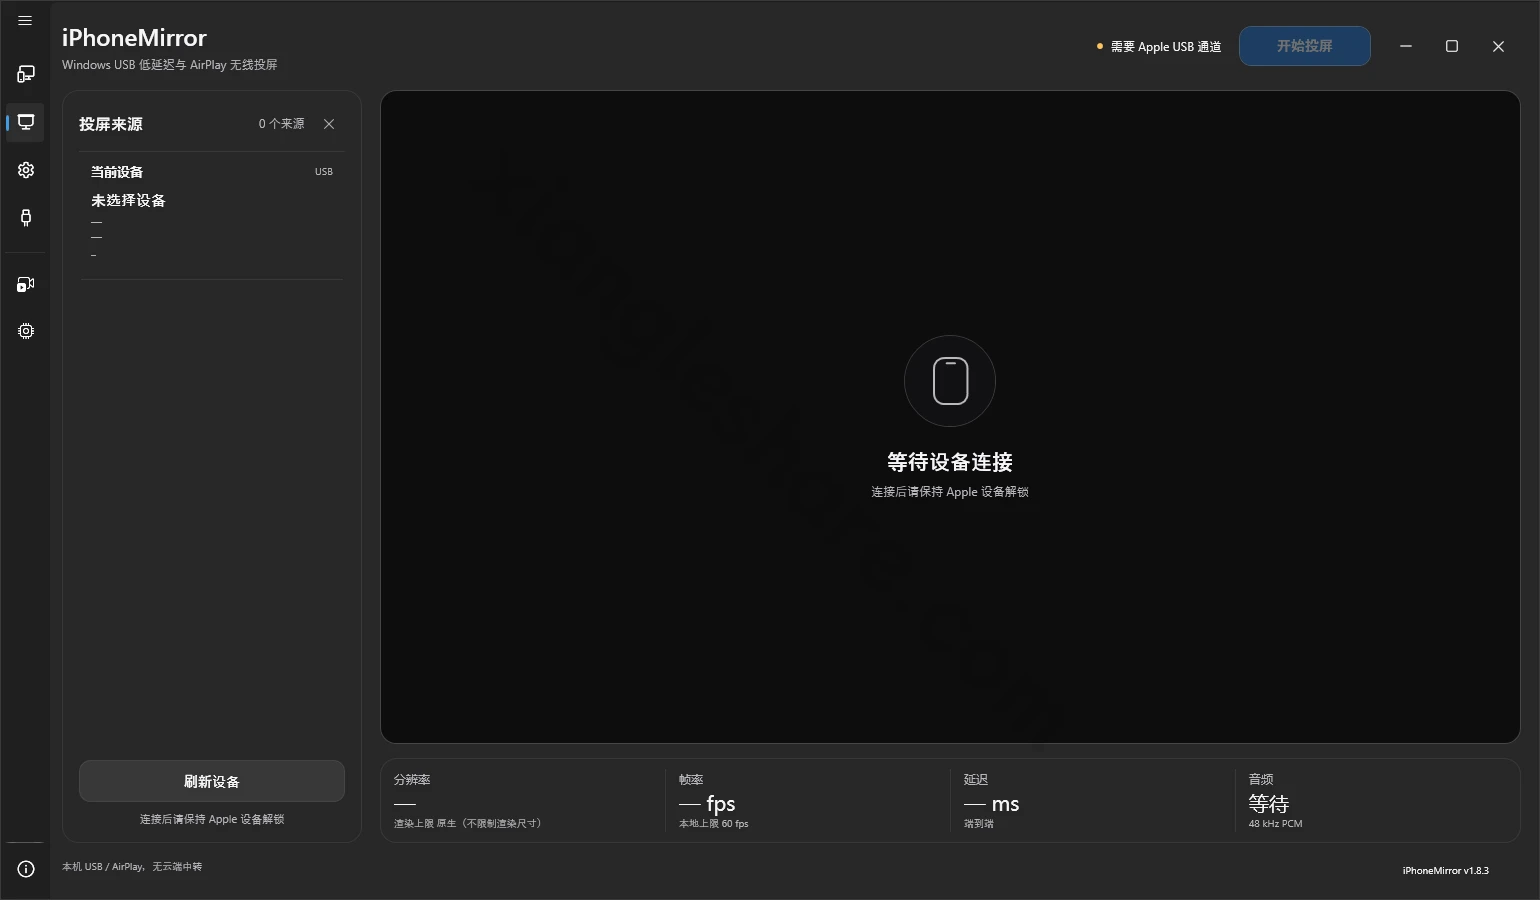Click the iPhoneMirror v1.8.3 version label
The image size is (1540, 900).
click(x=1446, y=871)
